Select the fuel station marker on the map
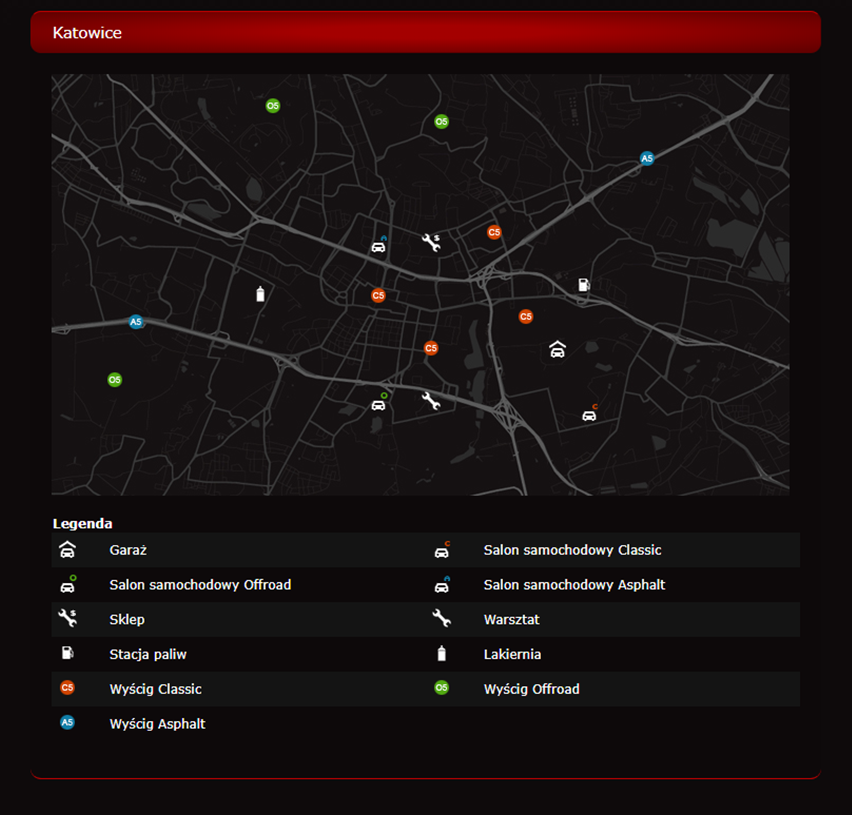 click(584, 285)
